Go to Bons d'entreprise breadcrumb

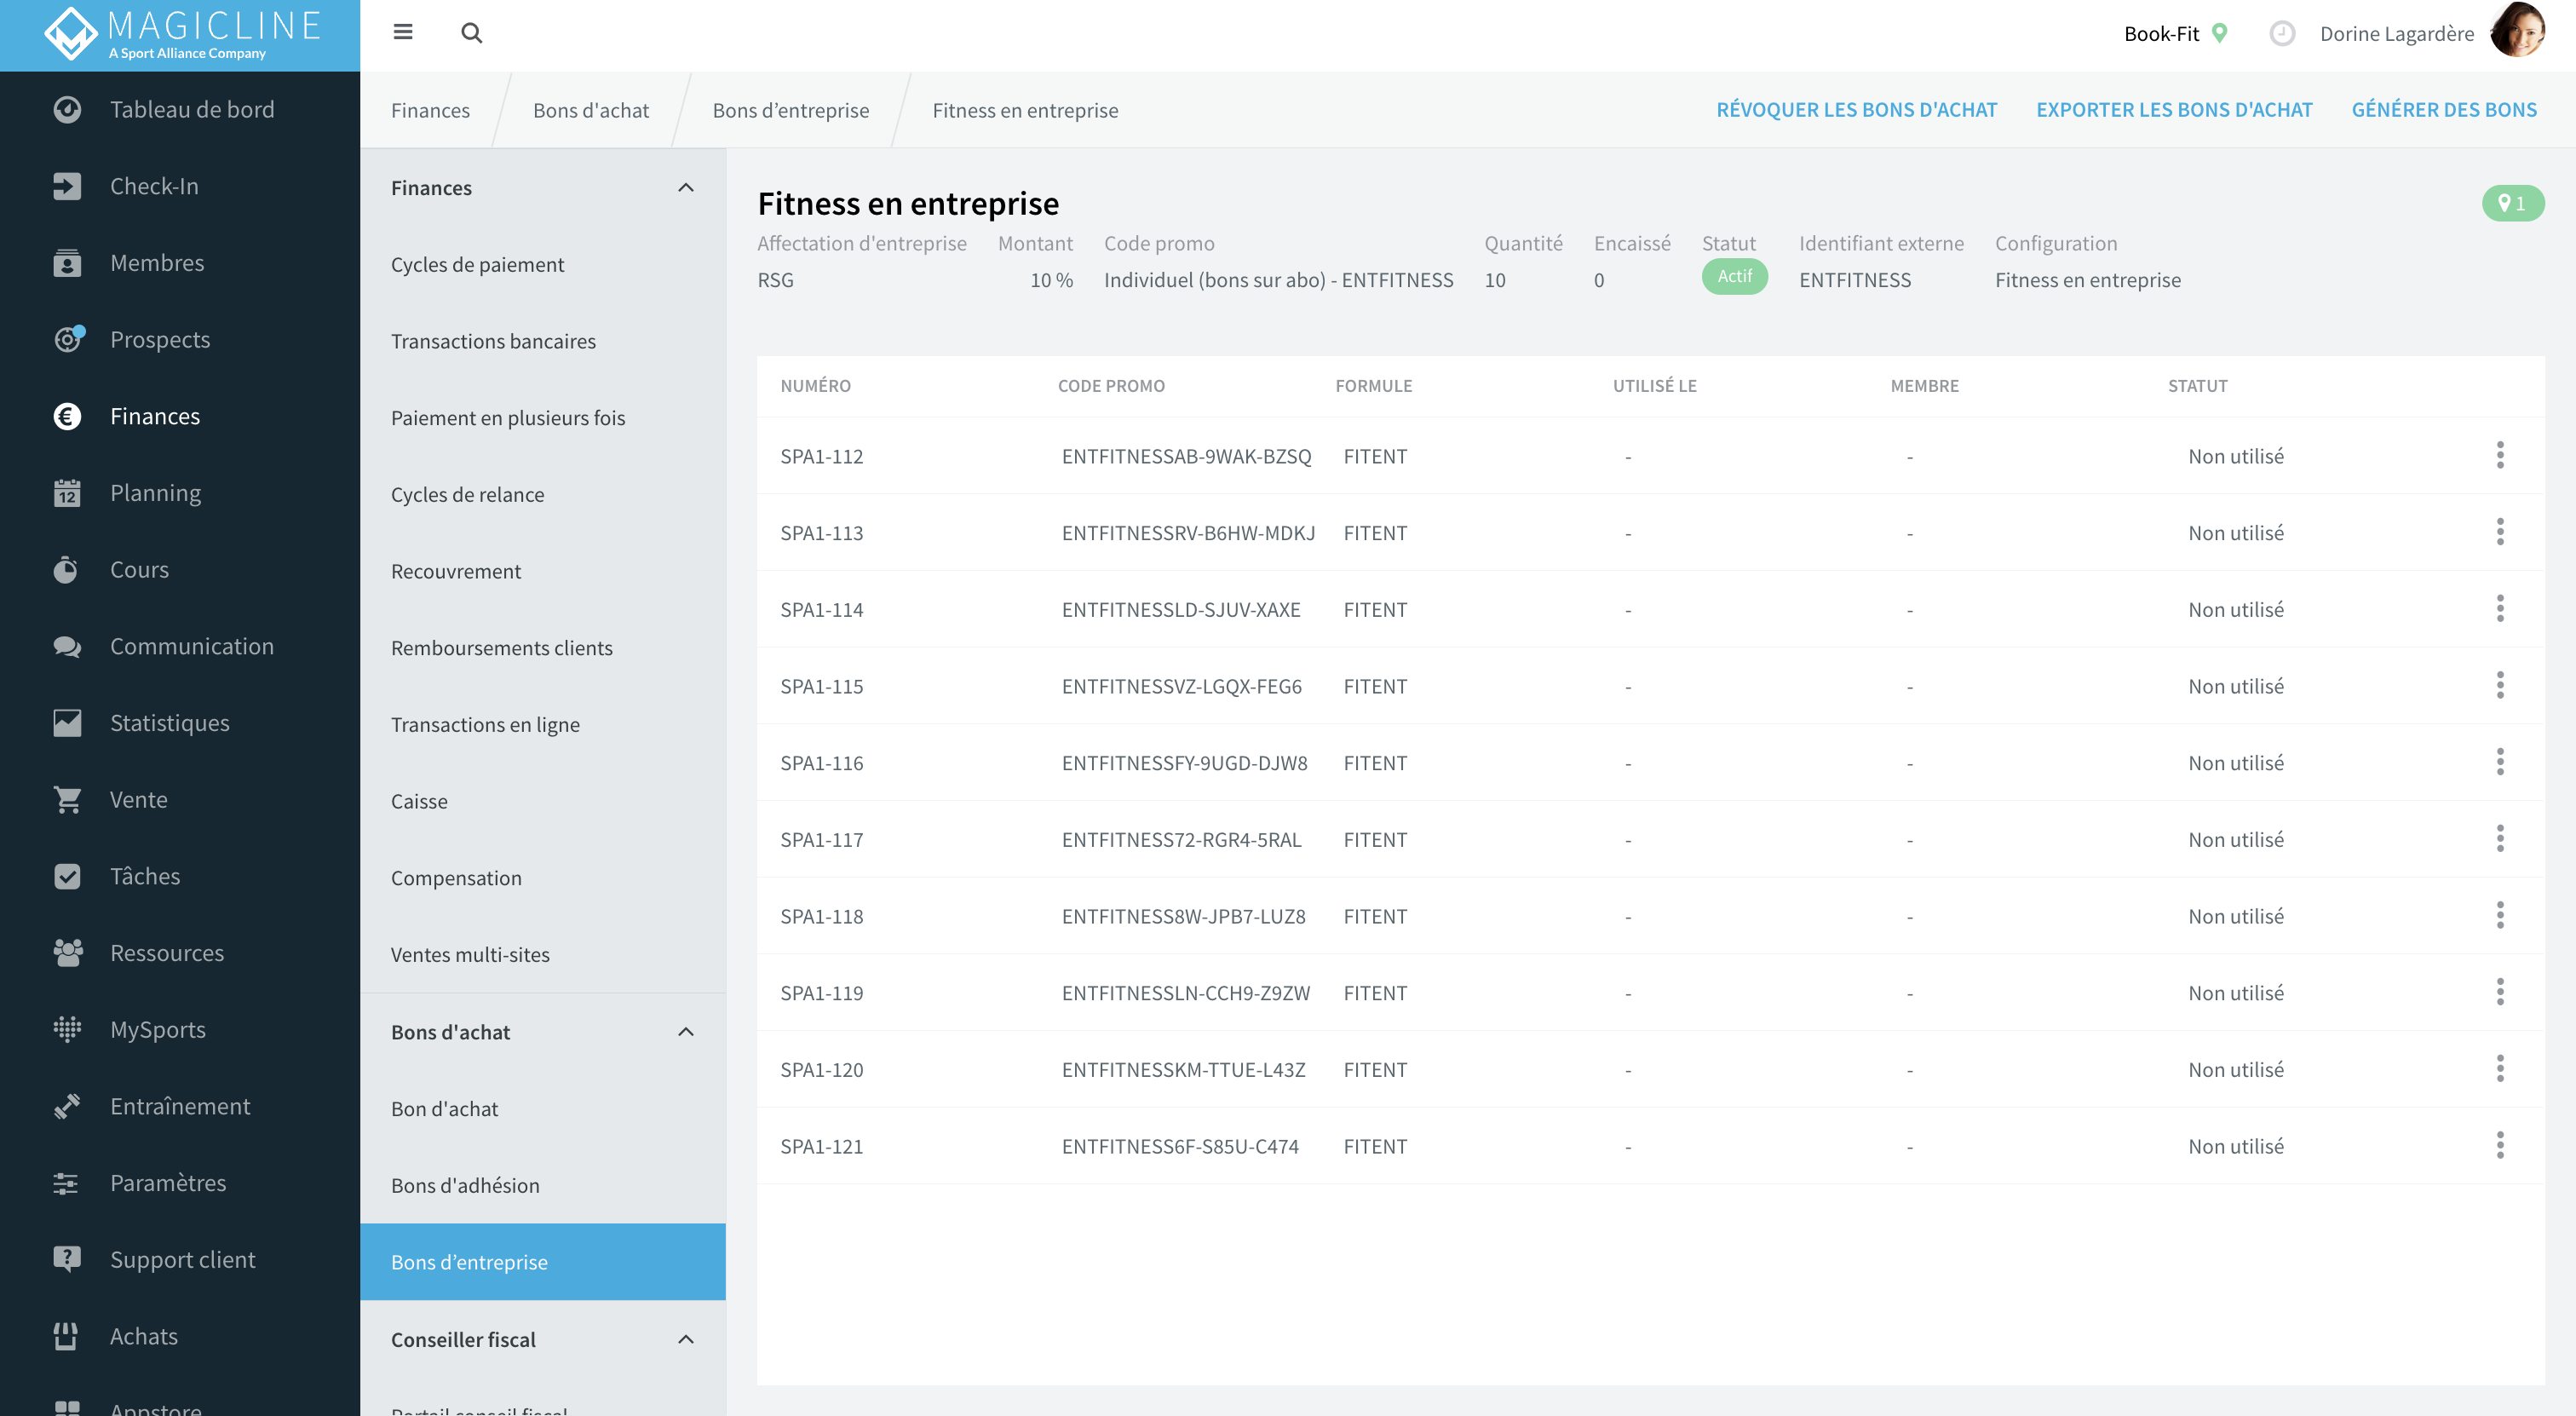[791, 110]
